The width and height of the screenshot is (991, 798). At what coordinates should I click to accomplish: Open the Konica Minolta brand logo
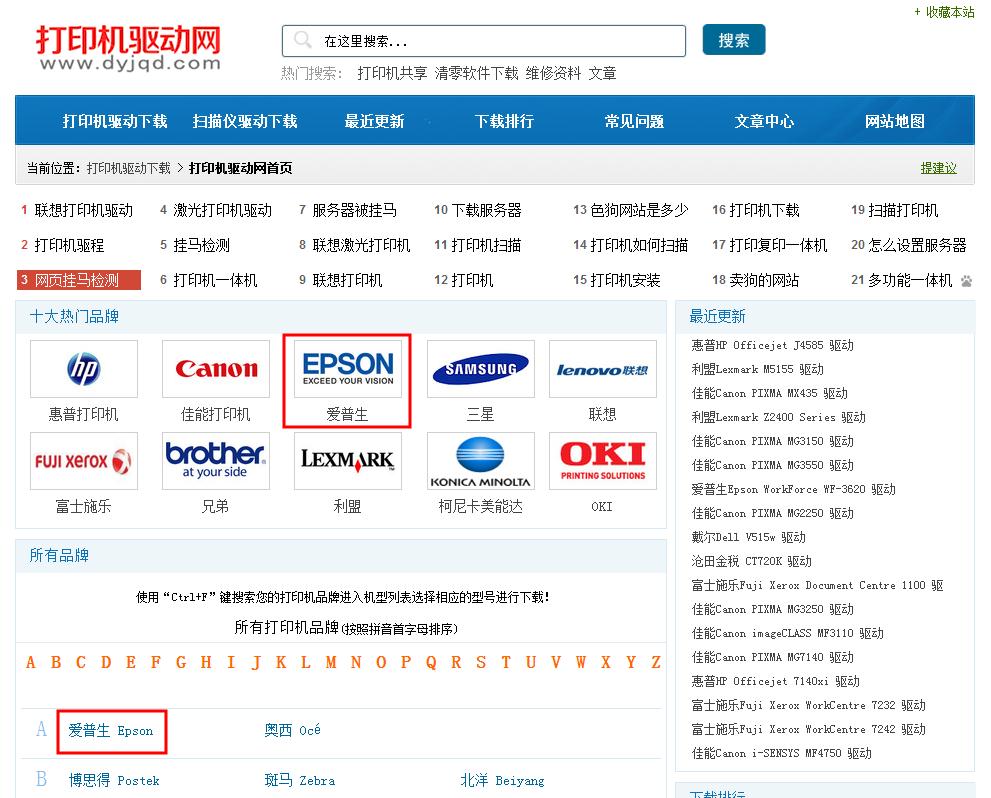(480, 461)
